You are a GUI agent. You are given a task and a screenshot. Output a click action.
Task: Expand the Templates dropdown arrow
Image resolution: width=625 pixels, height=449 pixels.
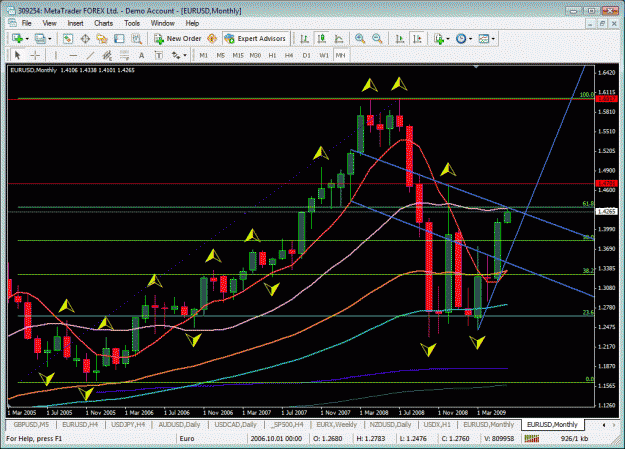tap(493, 39)
